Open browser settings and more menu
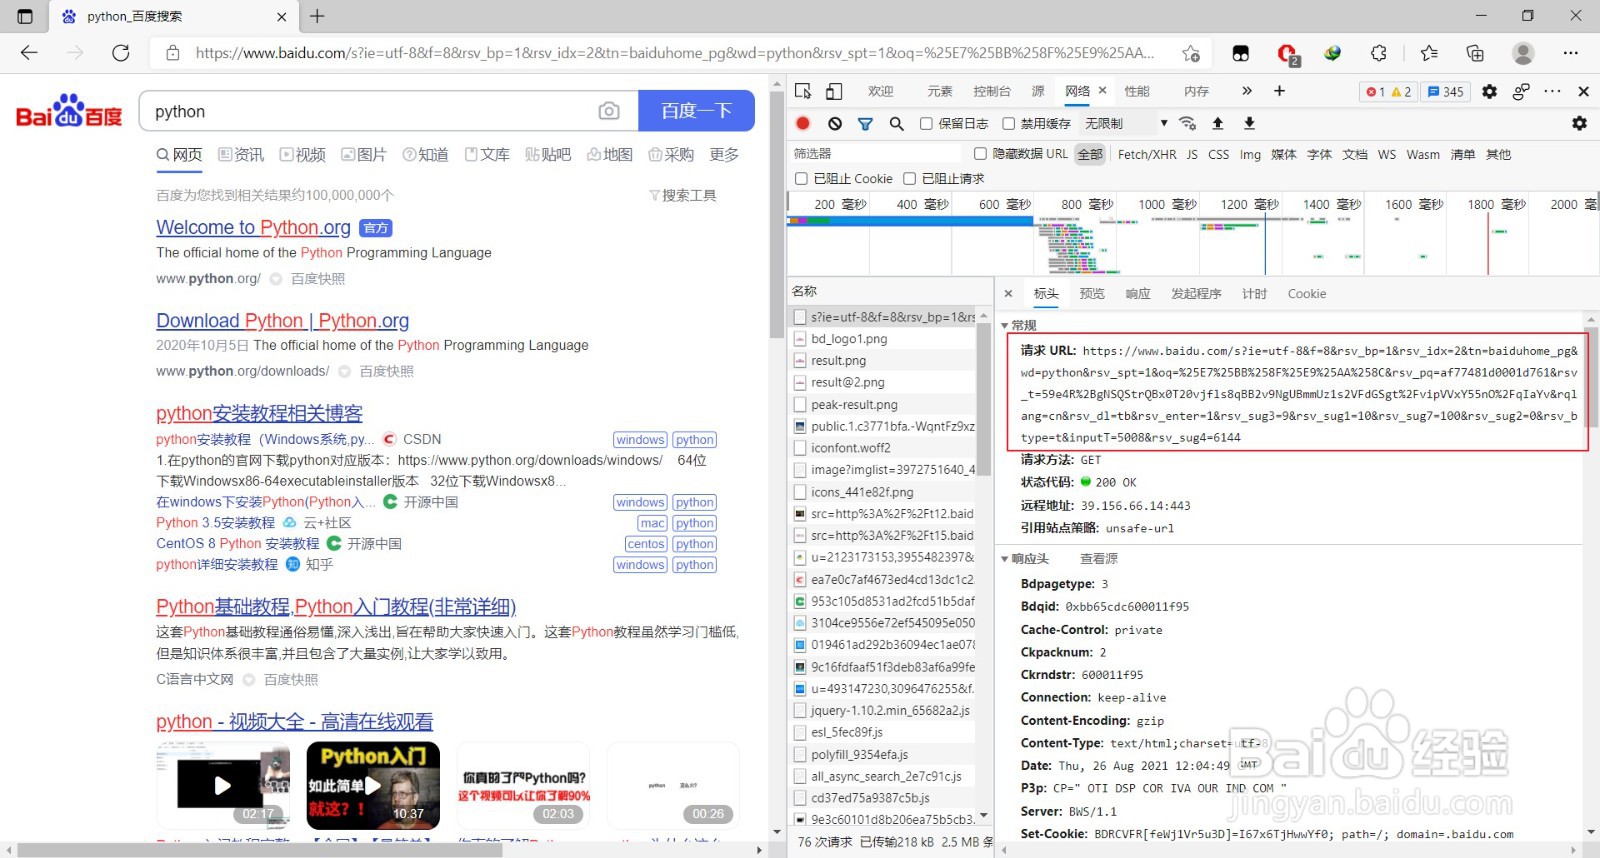 pyautogui.click(x=1571, y=53)
